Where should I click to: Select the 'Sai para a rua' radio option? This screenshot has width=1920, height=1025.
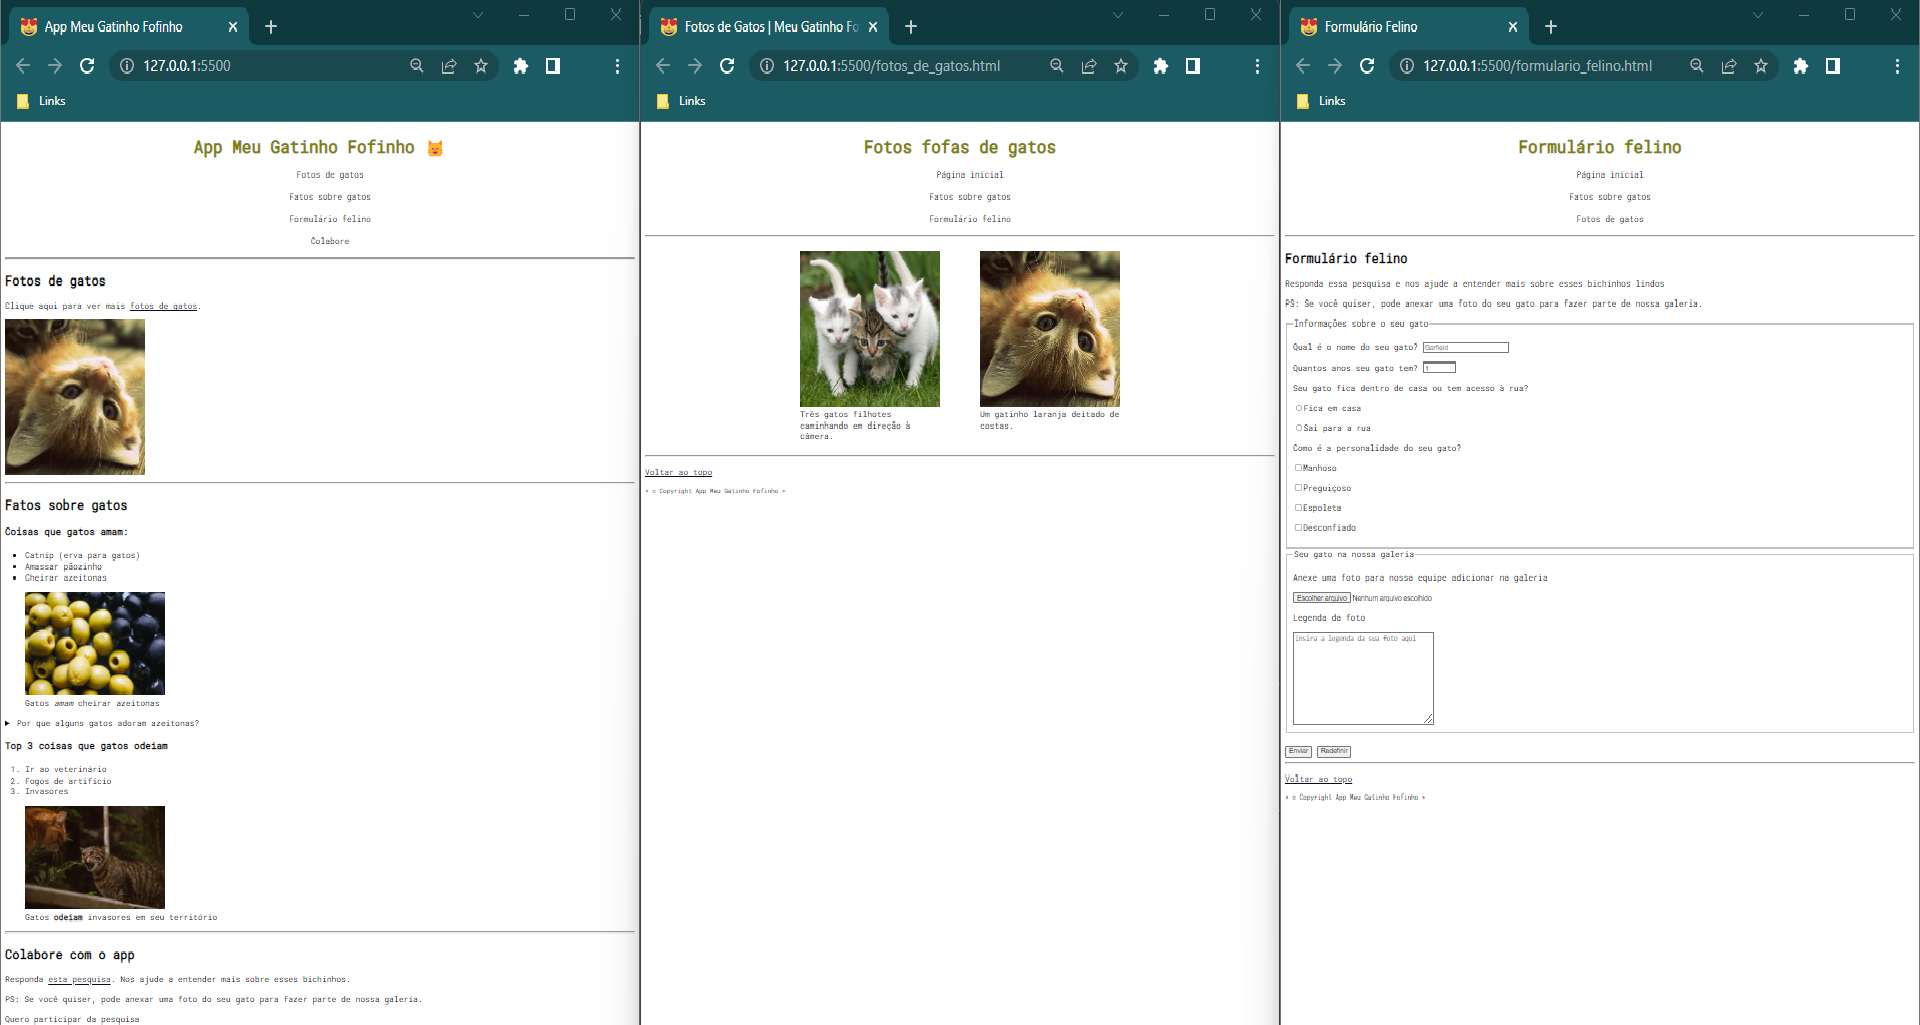pos(1299,428)
